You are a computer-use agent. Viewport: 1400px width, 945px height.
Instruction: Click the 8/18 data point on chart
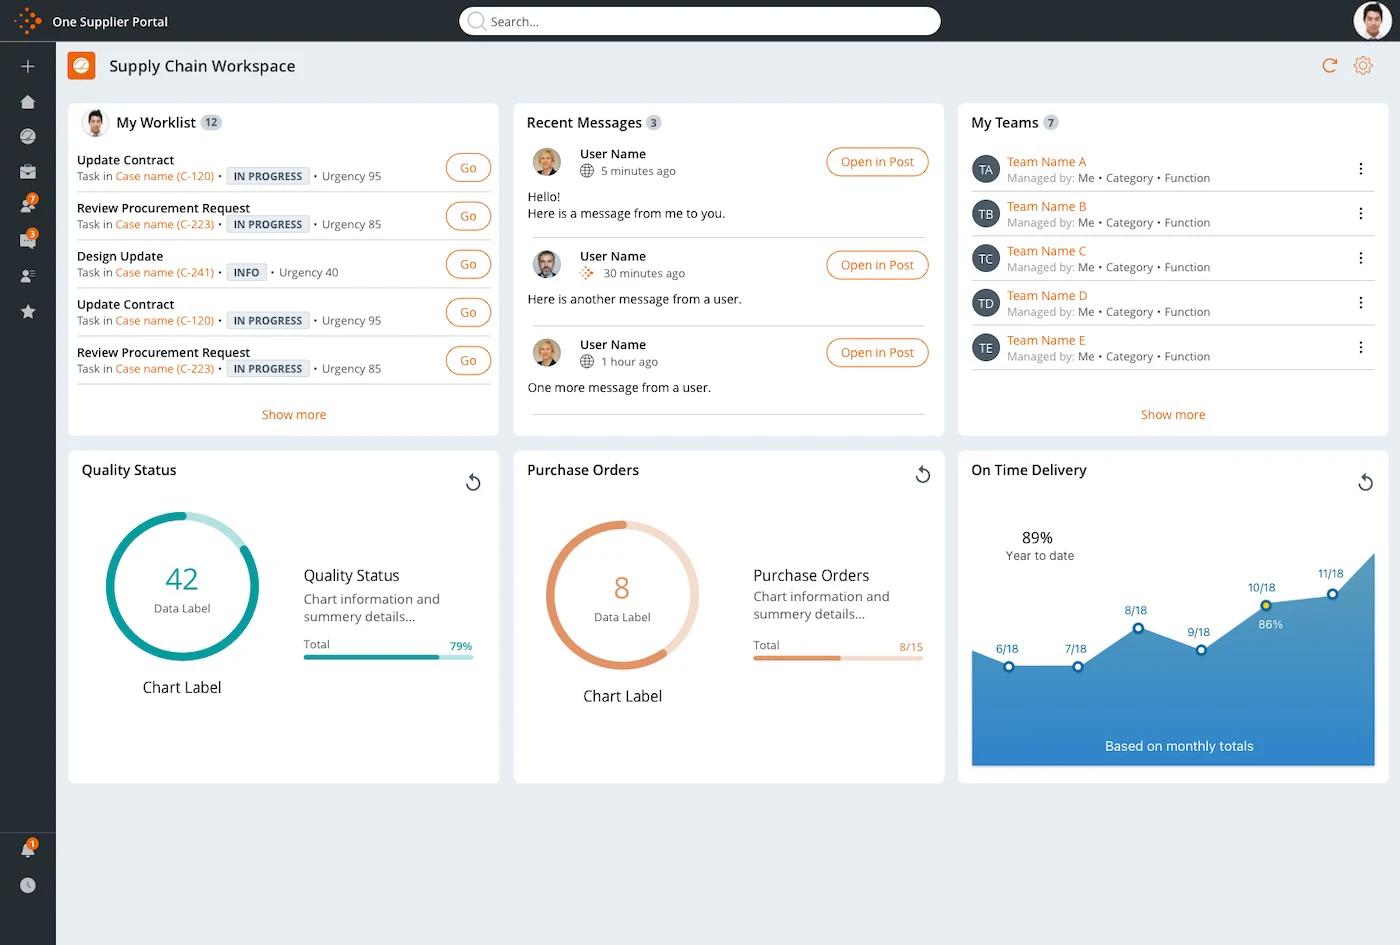(1138, 629)
